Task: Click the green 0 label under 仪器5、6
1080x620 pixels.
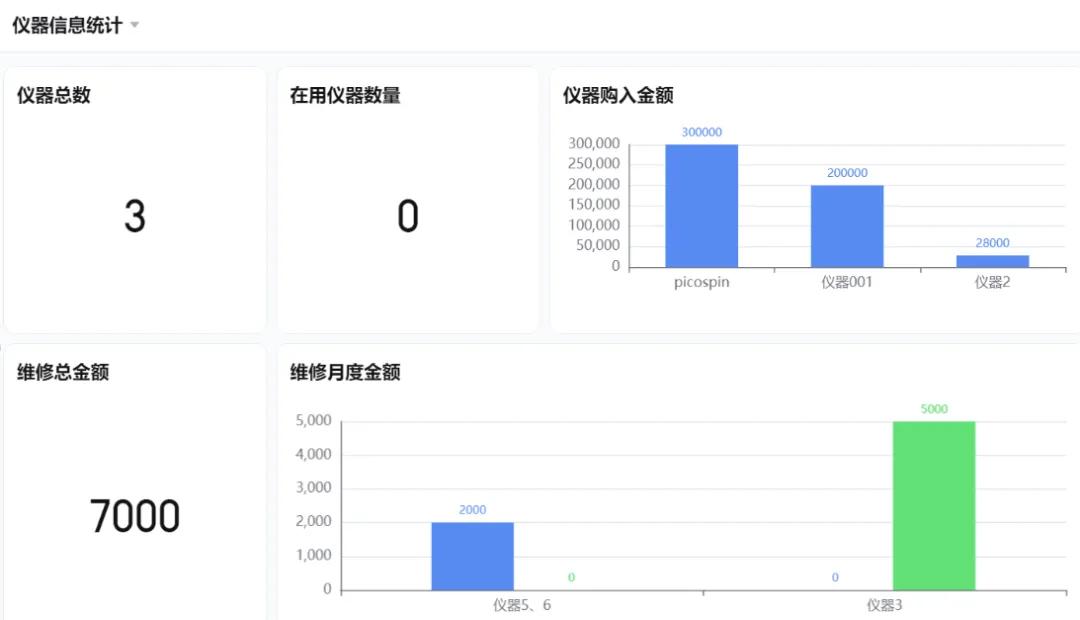Action: [571, 577]
